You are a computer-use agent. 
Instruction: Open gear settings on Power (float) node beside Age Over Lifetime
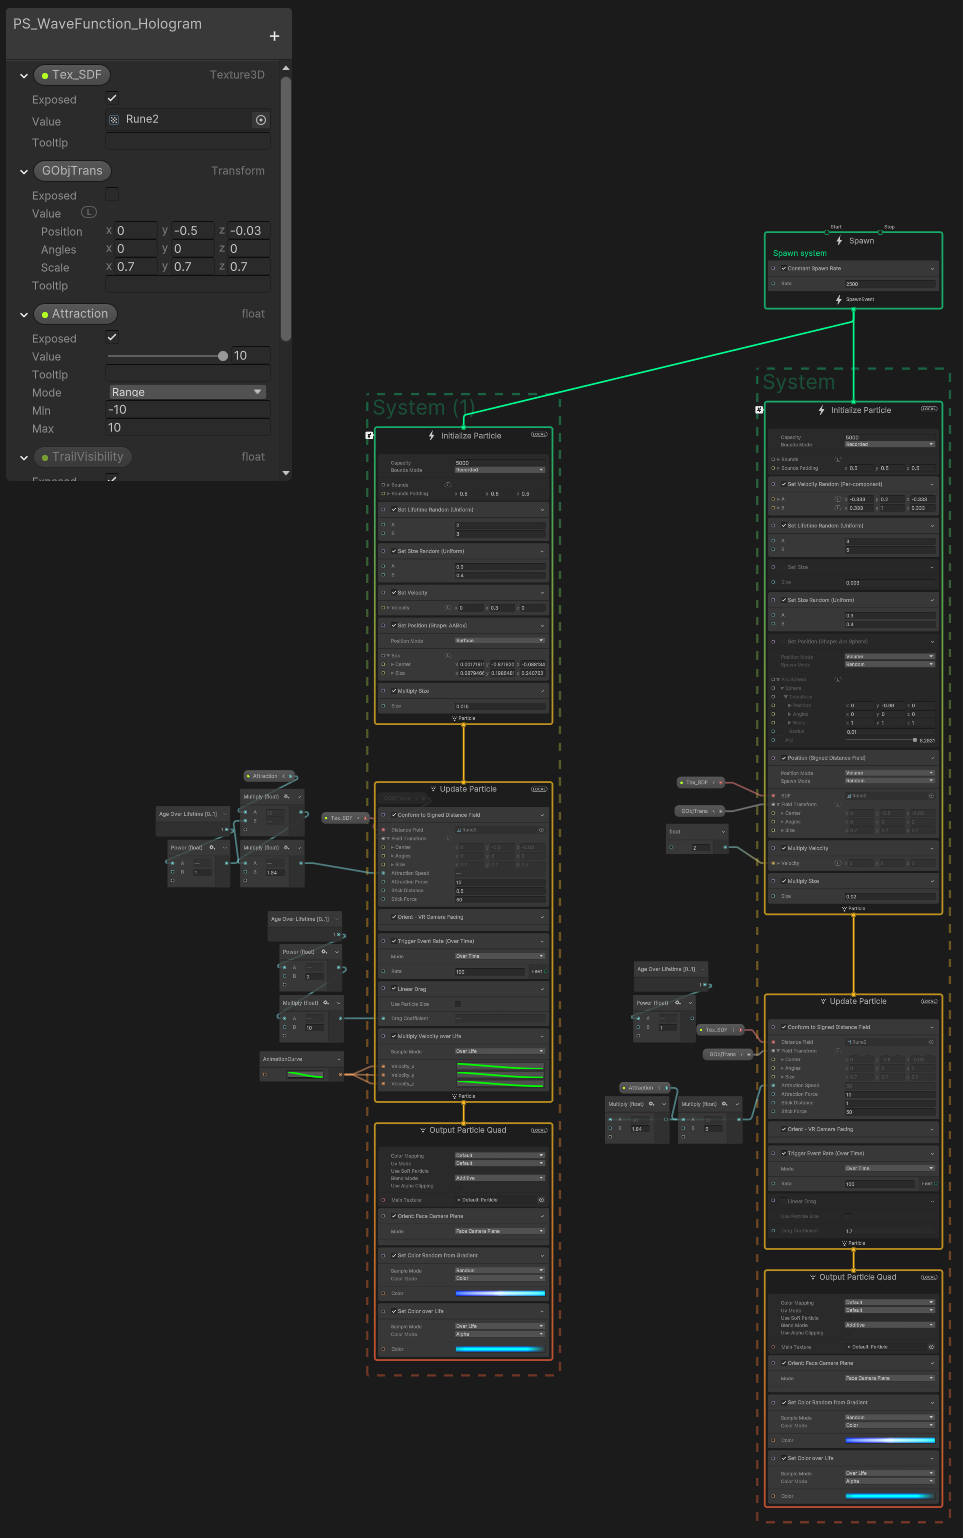pos(212,847)
